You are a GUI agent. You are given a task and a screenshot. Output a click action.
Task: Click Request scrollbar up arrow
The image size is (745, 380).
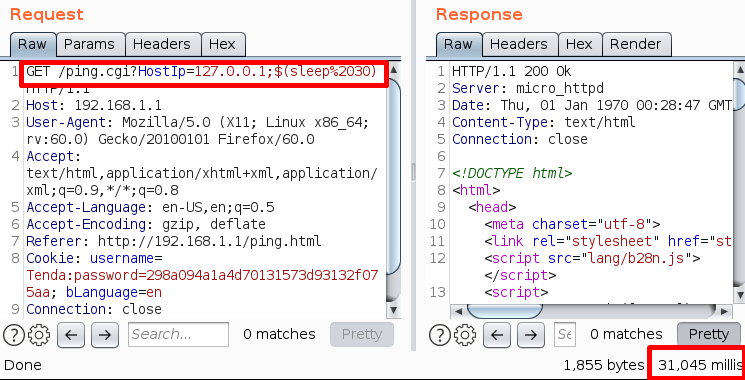tap(393, 70)
